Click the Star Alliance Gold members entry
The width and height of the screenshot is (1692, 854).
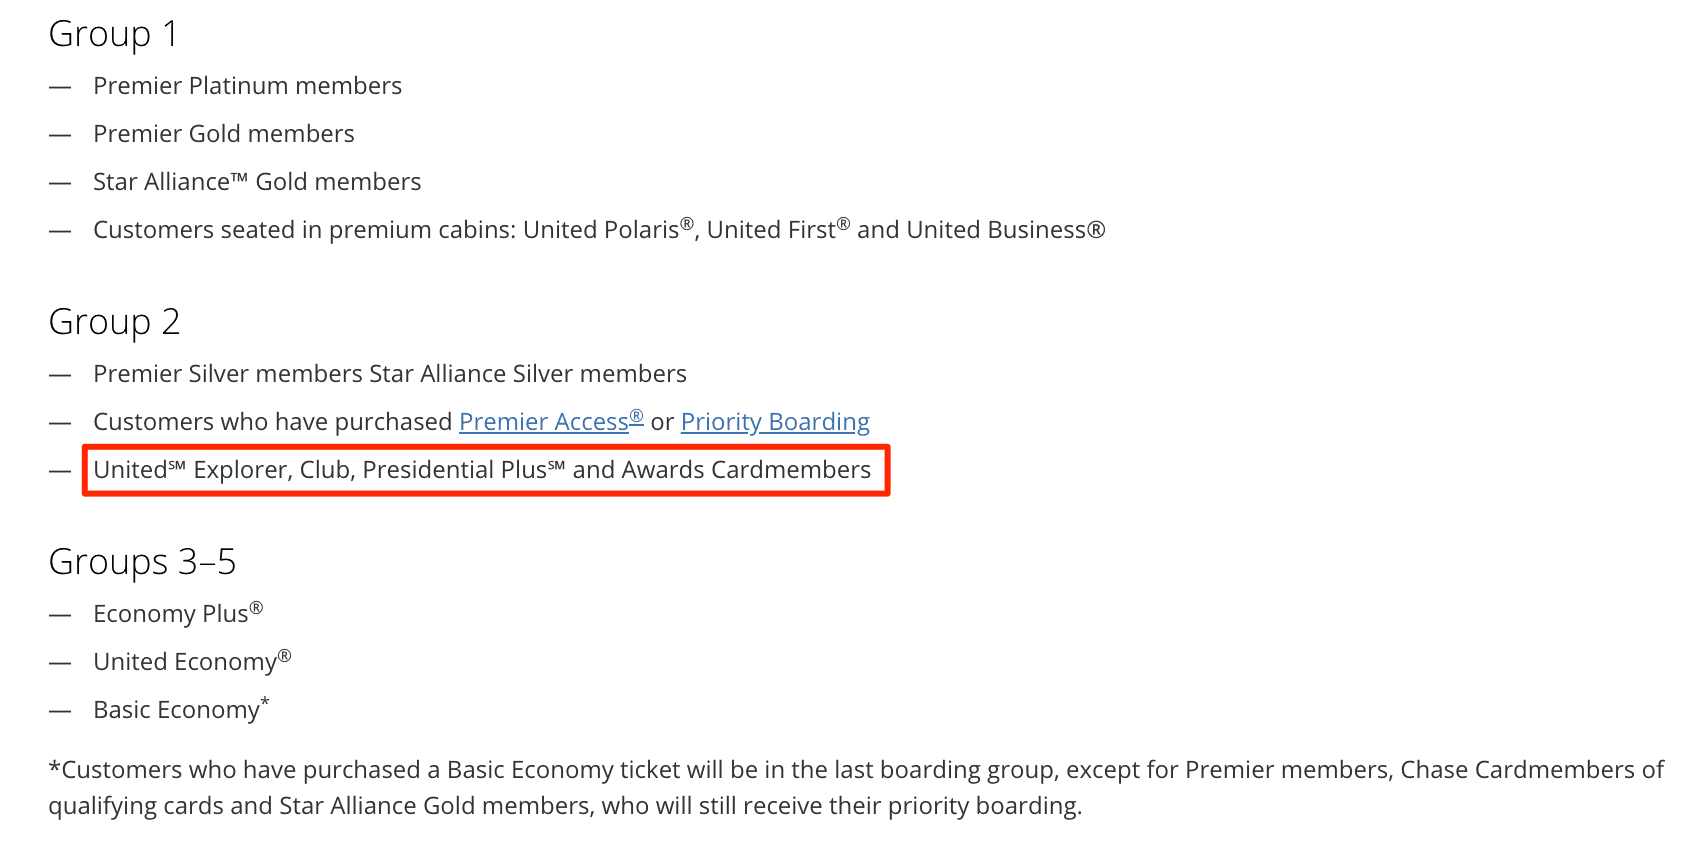click(256, 182)
